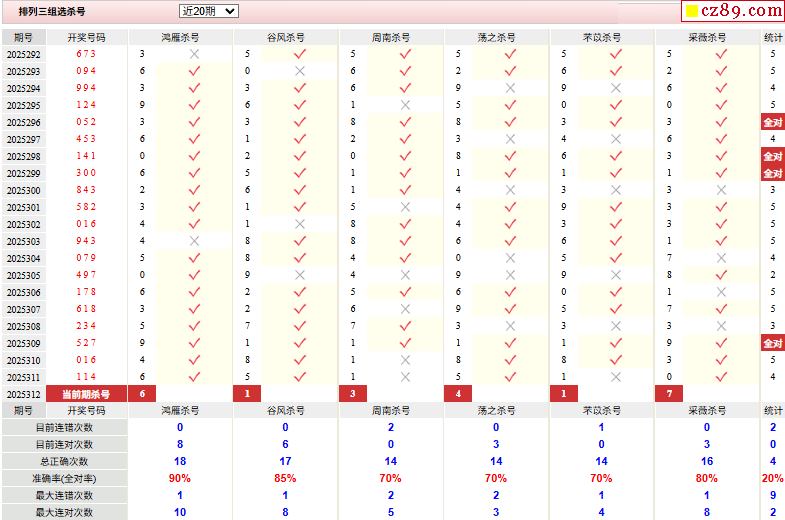Viewport: 785px width, 520px height.
Task: Click the 统计 column header at top right
Action: 773,37
